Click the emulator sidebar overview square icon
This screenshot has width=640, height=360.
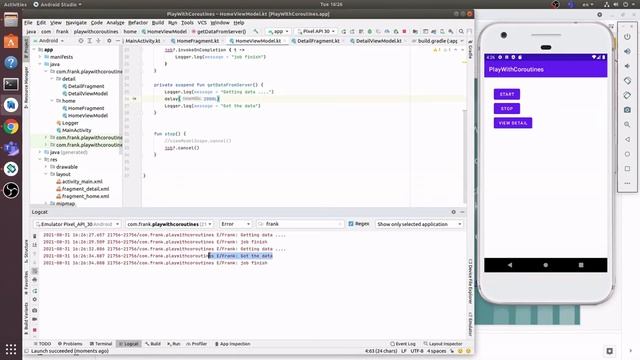pos(627,169)
